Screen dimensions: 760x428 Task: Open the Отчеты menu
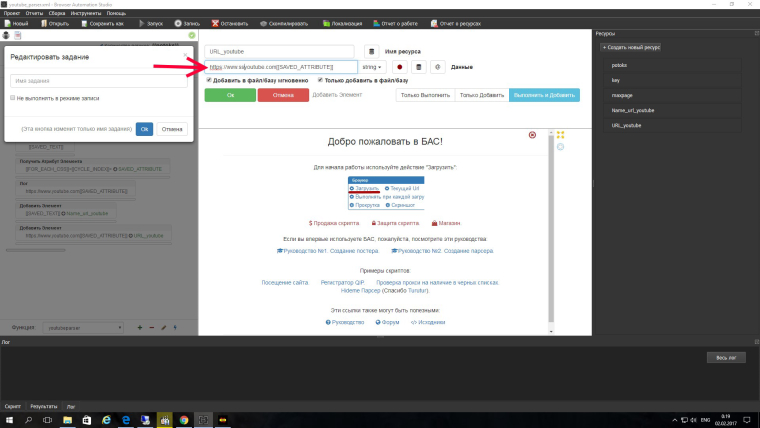pyautogui.click(x=34, y=13)
